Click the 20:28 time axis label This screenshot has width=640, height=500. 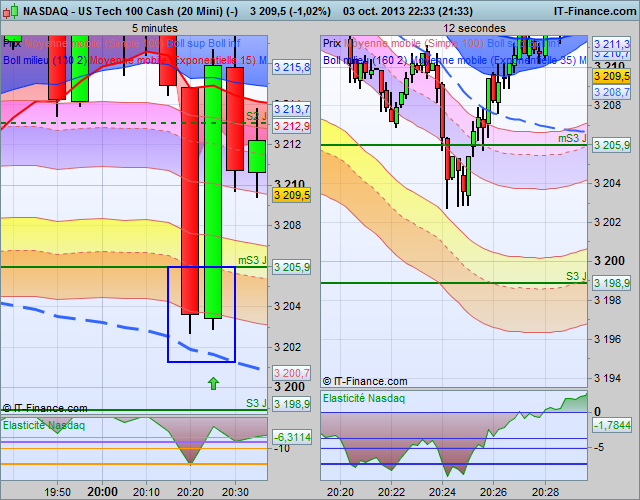pyautogui.click(x=545, y=492)
